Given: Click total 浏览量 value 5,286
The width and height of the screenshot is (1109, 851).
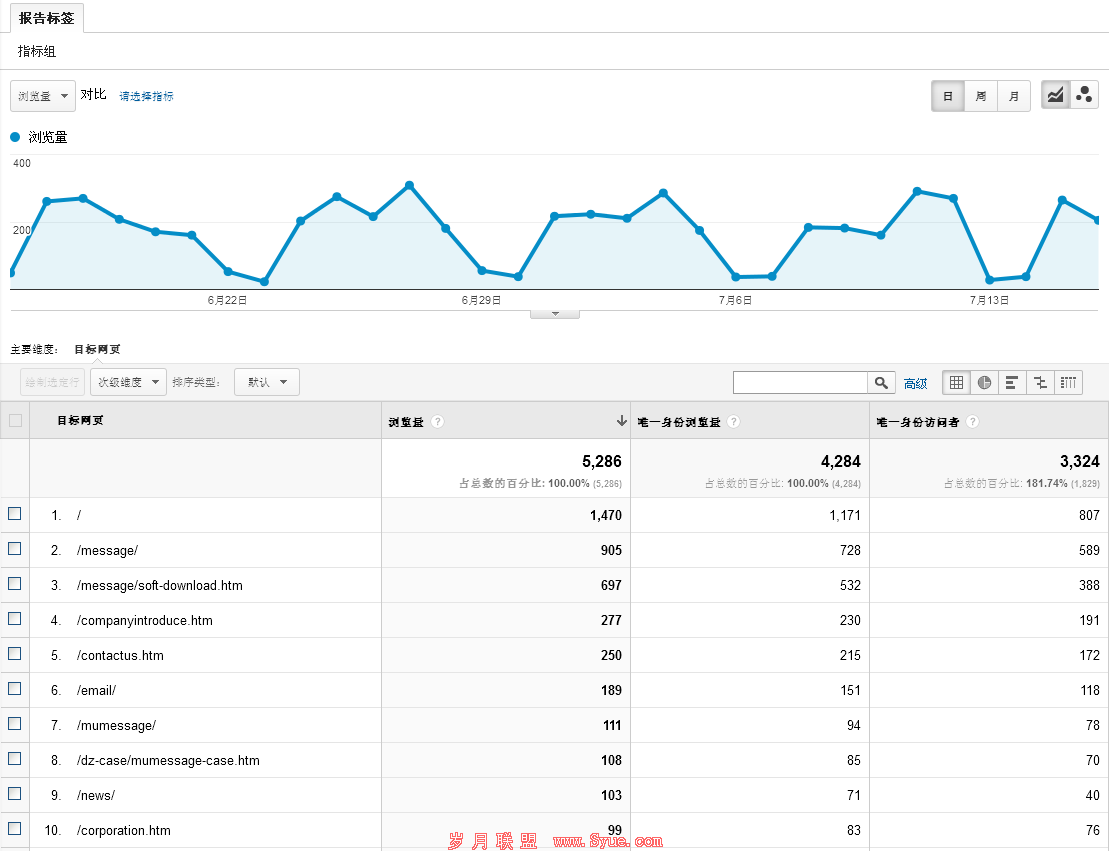Looking at the screenshot, I should pyautogui.click(x=601, y=462).
